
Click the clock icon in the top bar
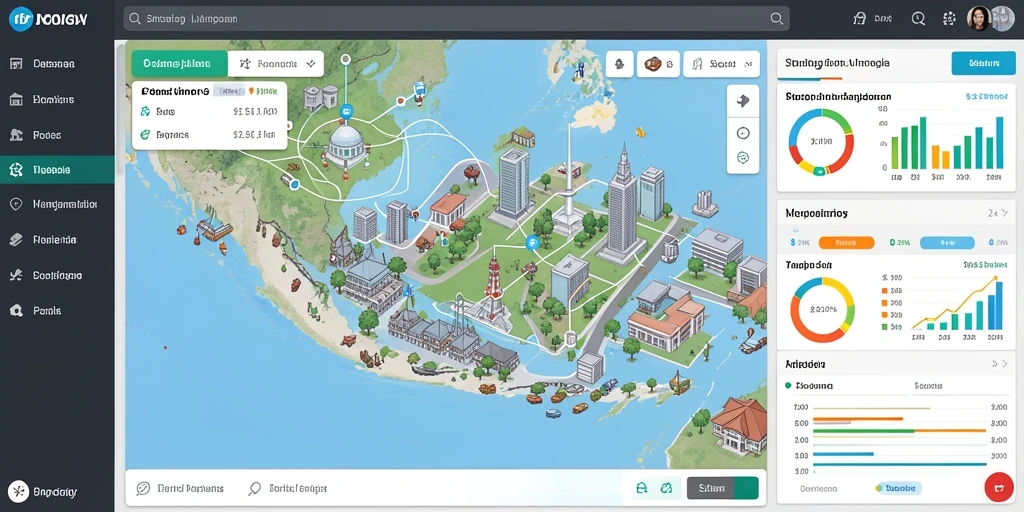click(x=918, y=19)
